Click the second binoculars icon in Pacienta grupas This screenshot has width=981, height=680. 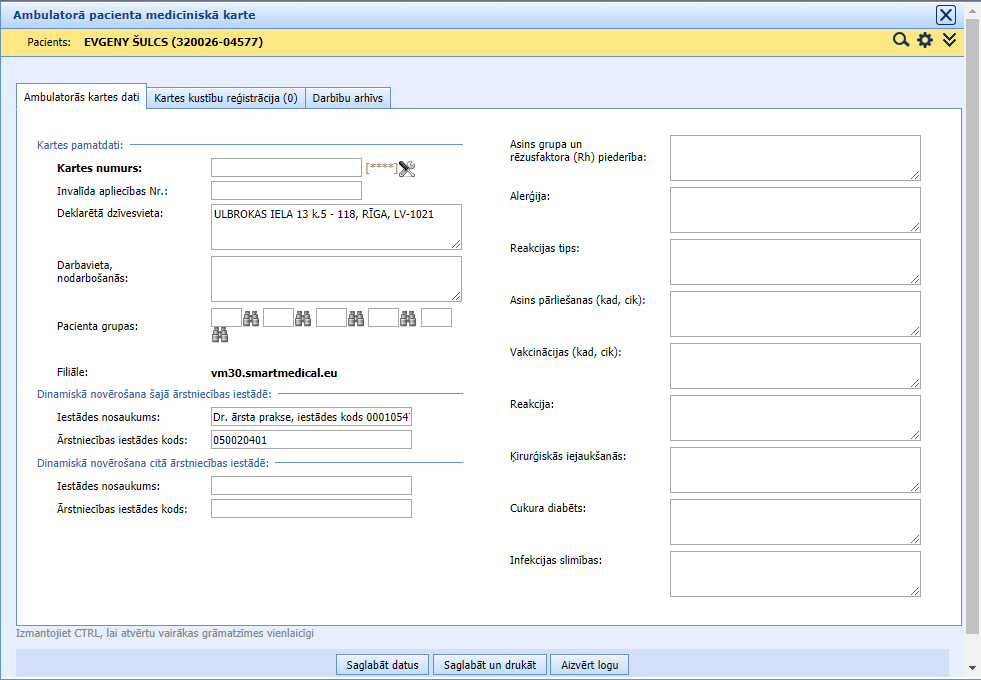(x=303, y=318)
